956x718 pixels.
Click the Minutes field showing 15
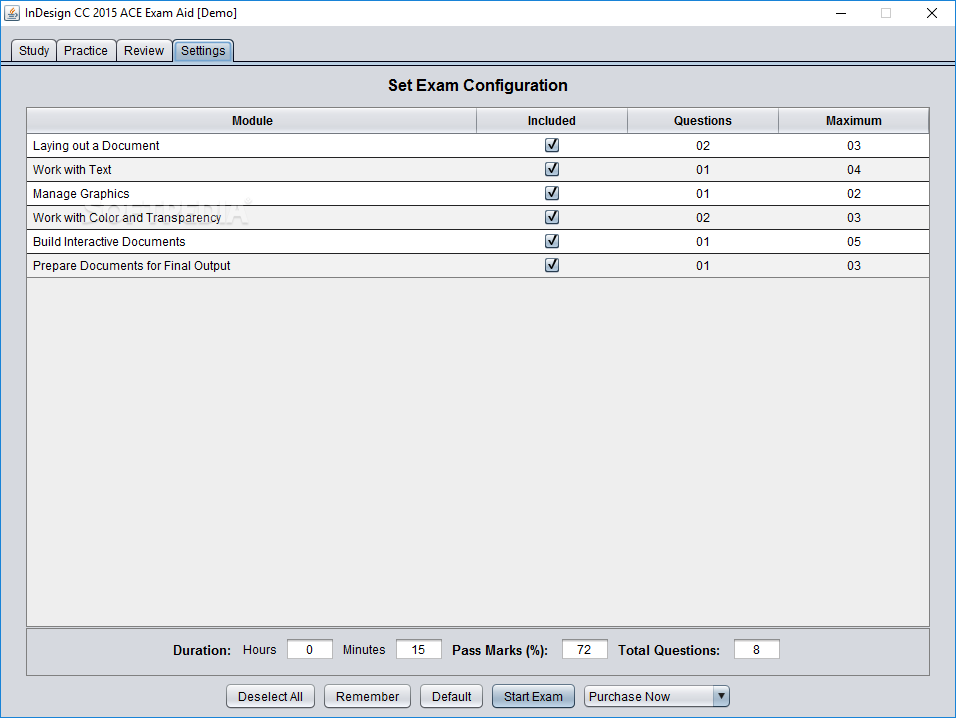418,650
